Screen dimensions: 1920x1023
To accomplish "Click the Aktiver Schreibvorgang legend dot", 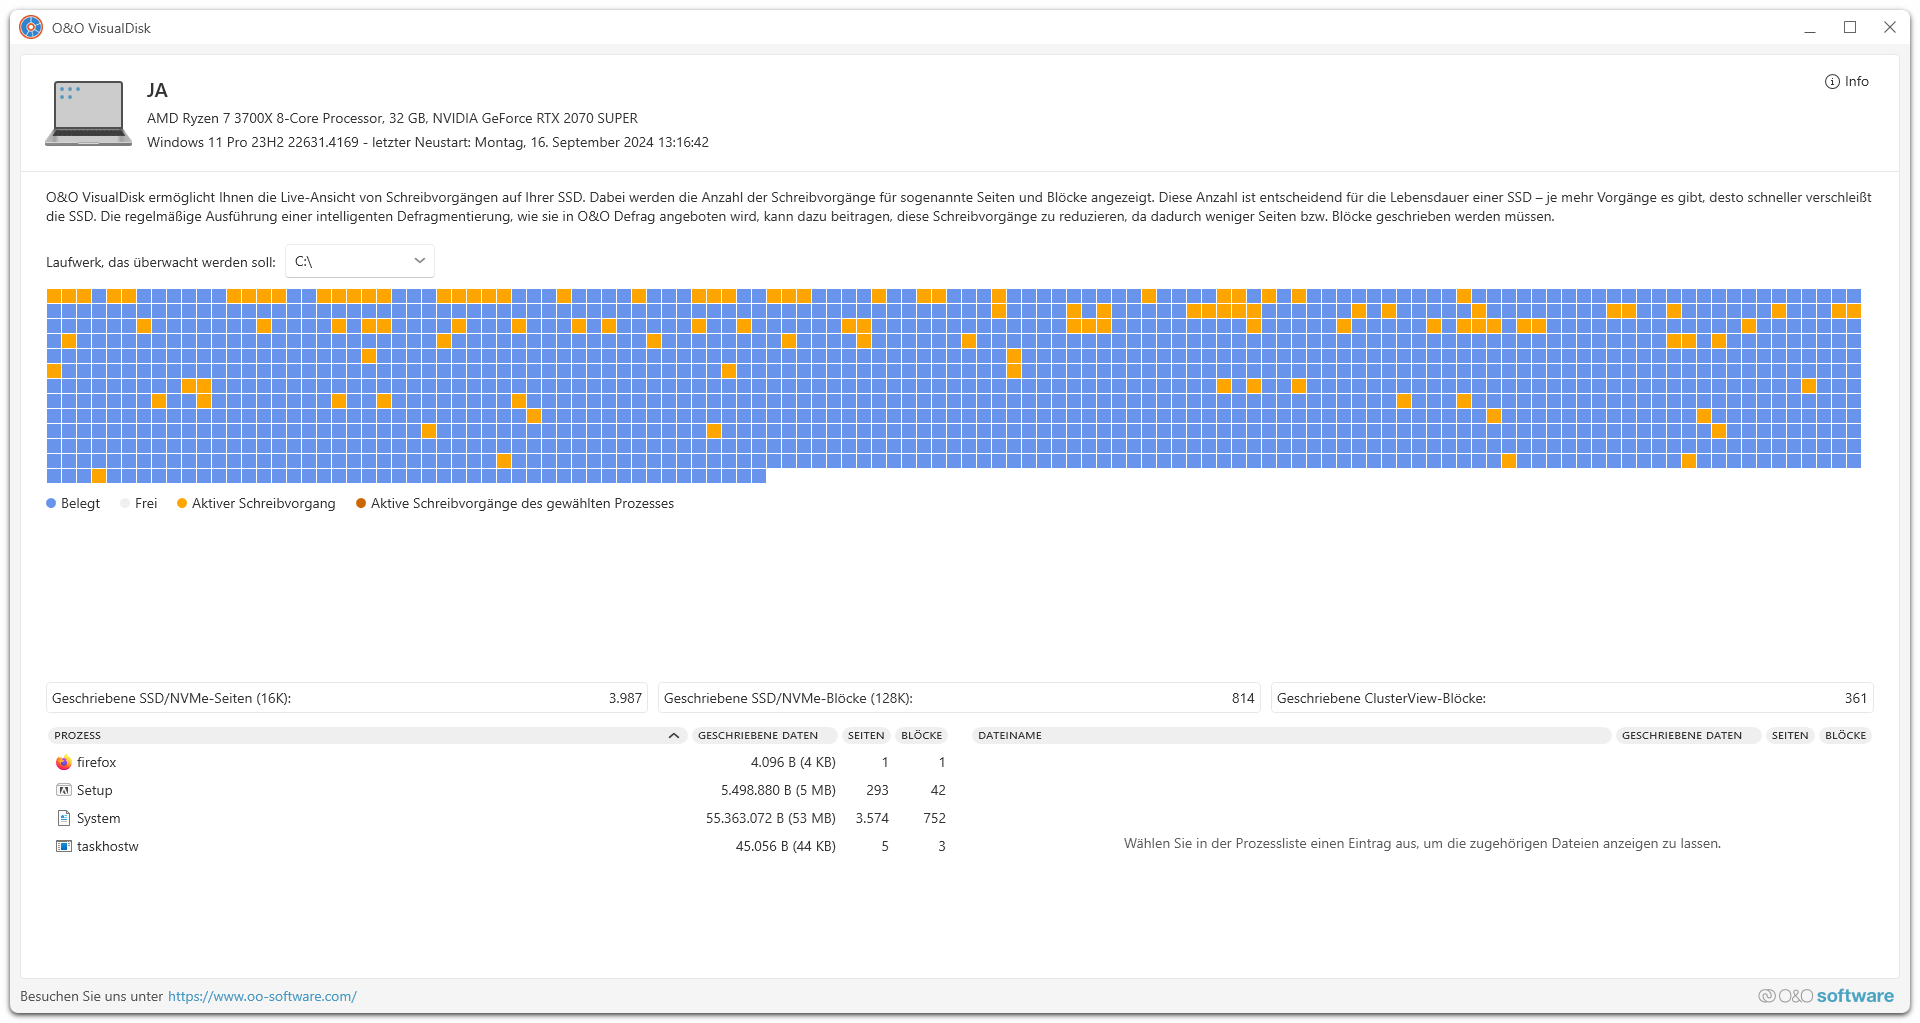I will (x=182, y=503).
